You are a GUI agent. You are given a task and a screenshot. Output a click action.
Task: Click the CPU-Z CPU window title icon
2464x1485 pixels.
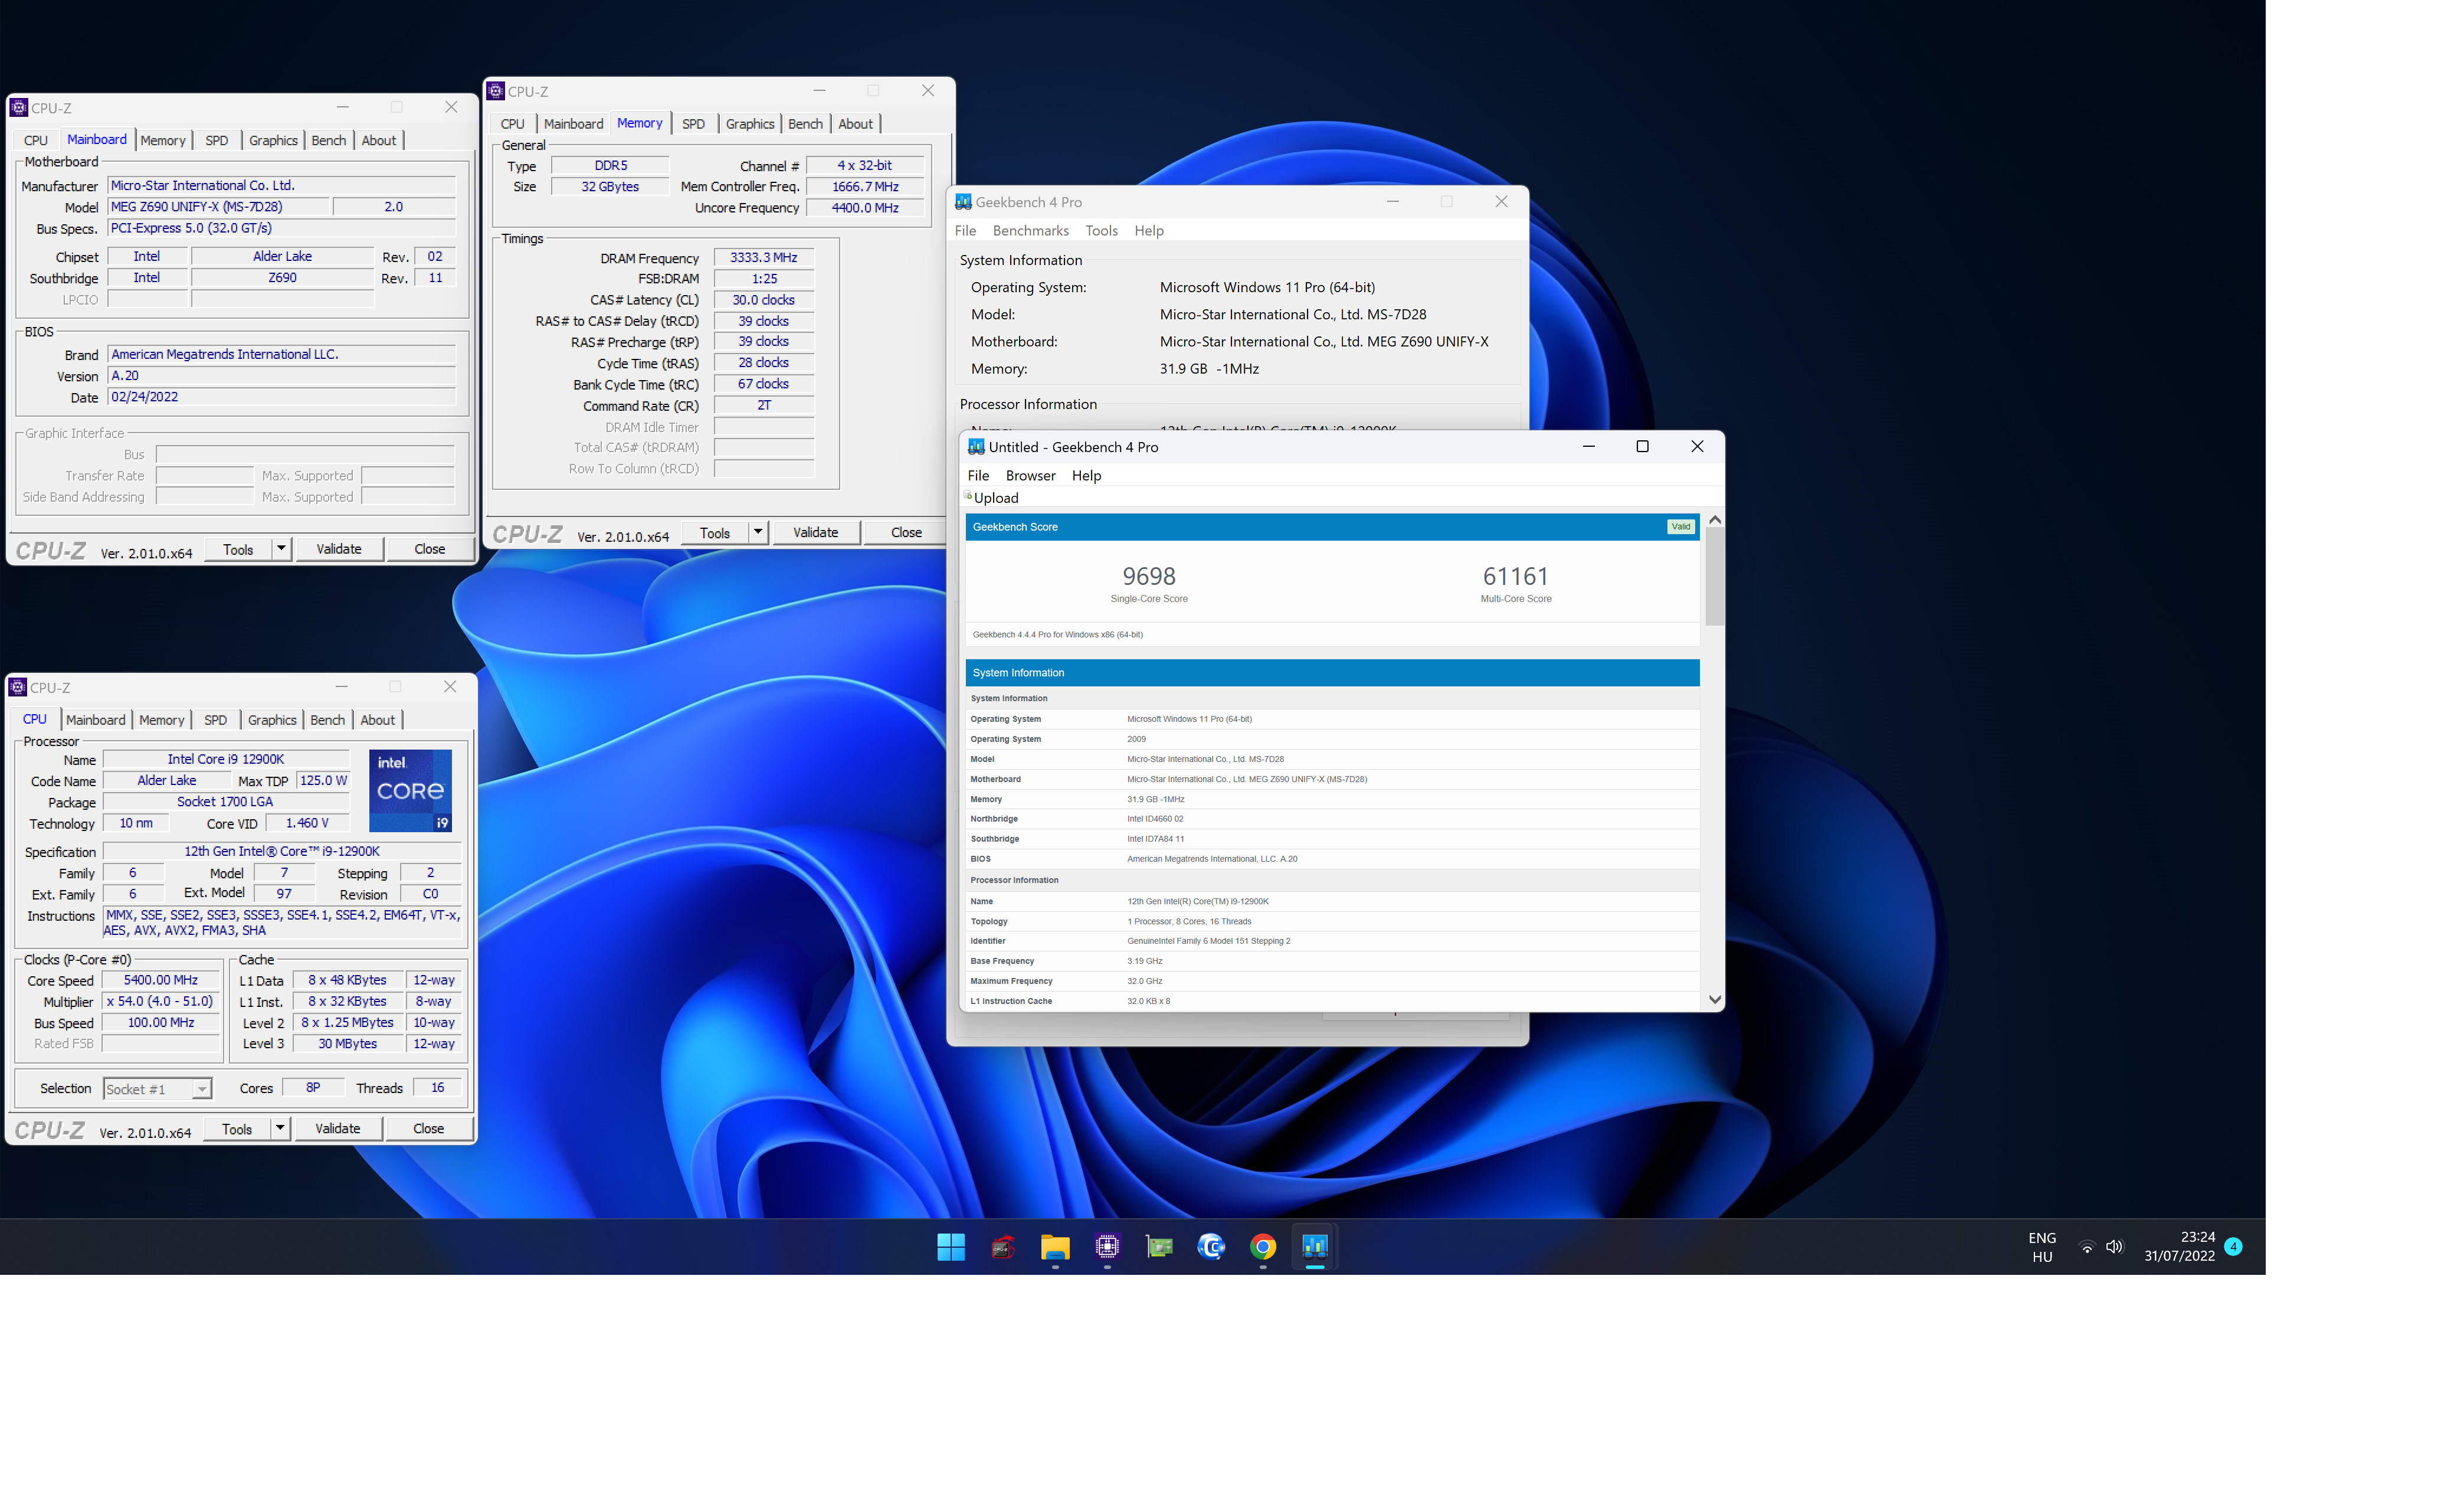[17, 687]
